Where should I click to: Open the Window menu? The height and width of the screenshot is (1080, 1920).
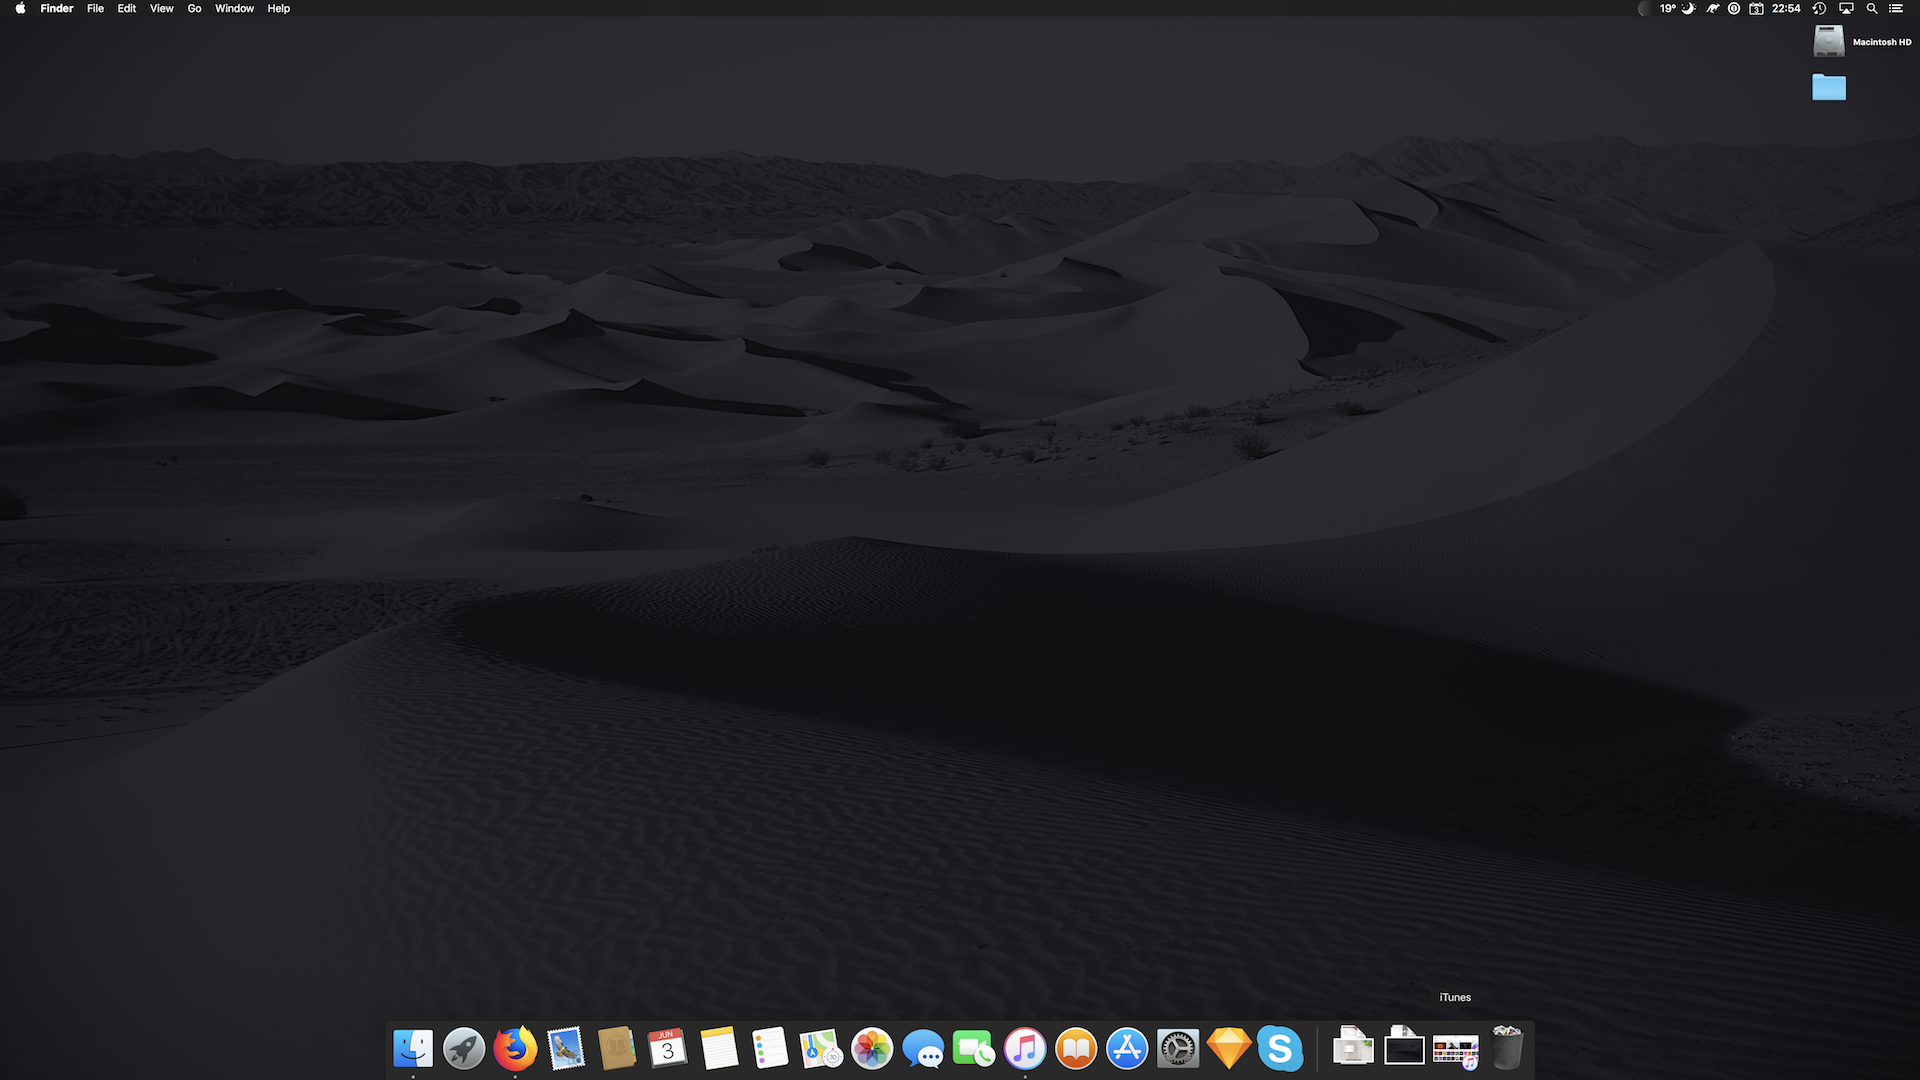pyautogui.click(x=234, y=8)
